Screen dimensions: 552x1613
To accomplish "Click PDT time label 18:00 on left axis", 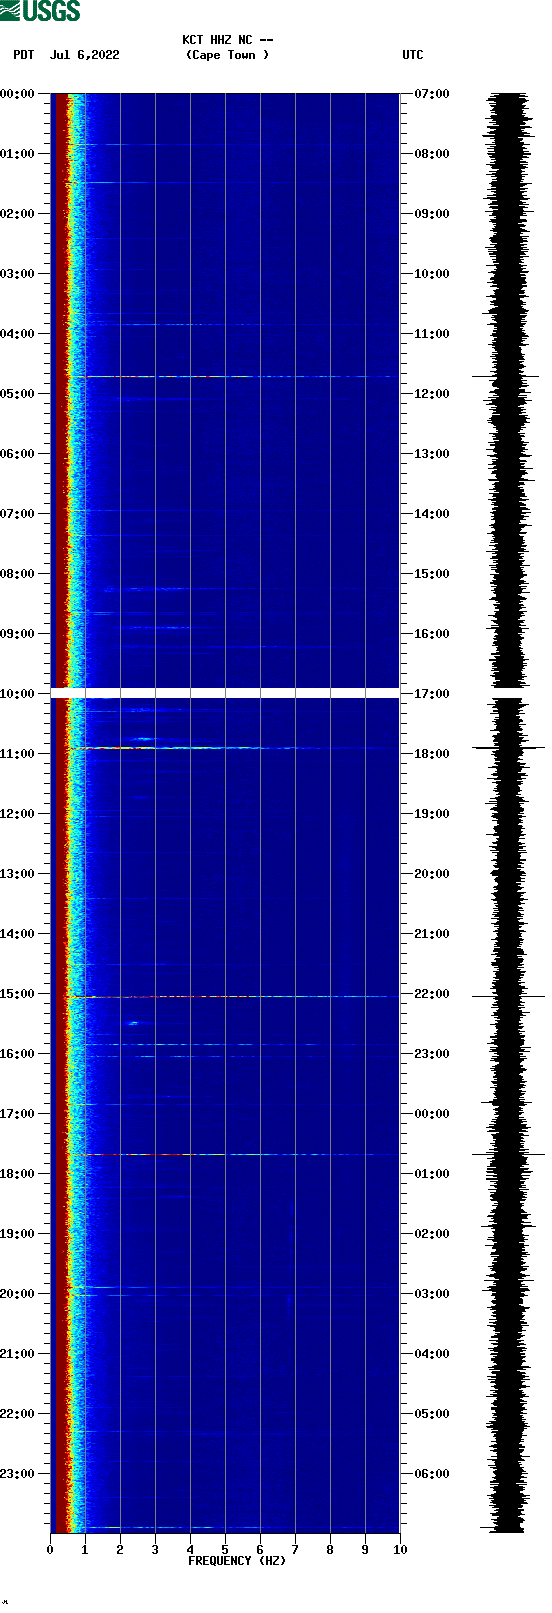I will pos(18,1174).
